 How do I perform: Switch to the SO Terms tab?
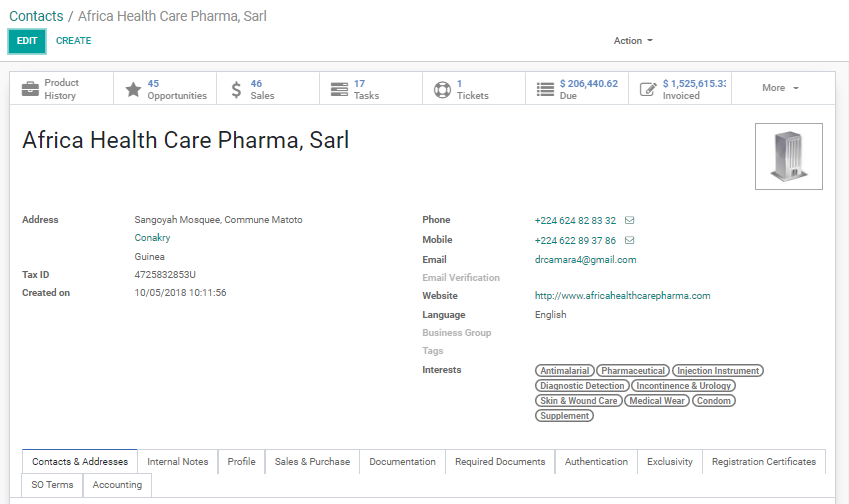(53, 485)
